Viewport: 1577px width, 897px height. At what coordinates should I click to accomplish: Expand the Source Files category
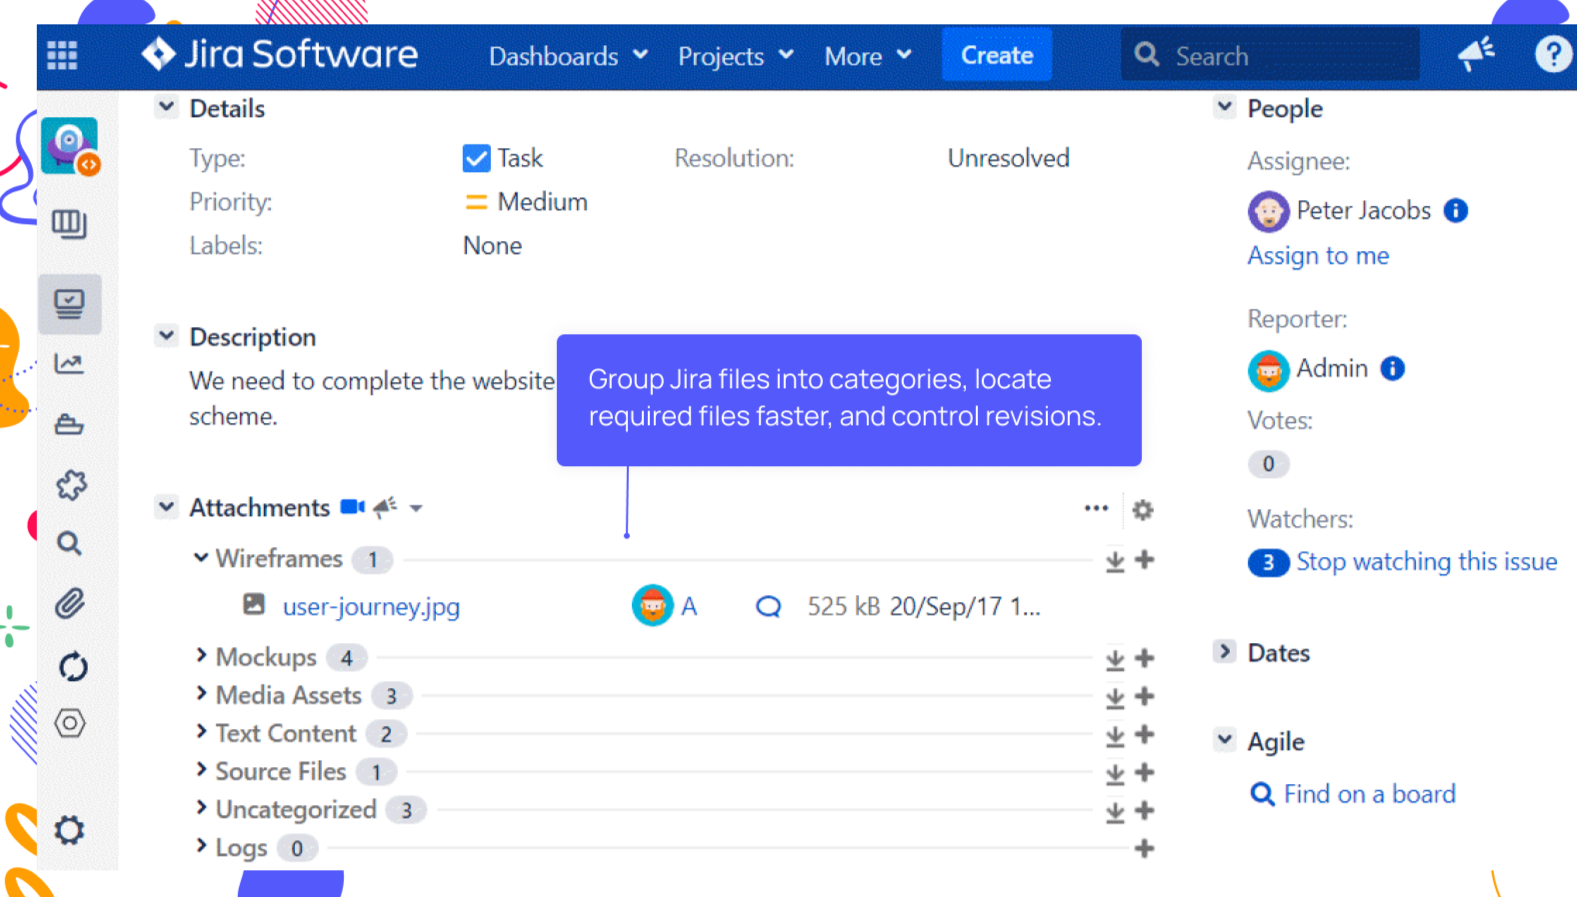pyautogui.click(x=201, y=769)
